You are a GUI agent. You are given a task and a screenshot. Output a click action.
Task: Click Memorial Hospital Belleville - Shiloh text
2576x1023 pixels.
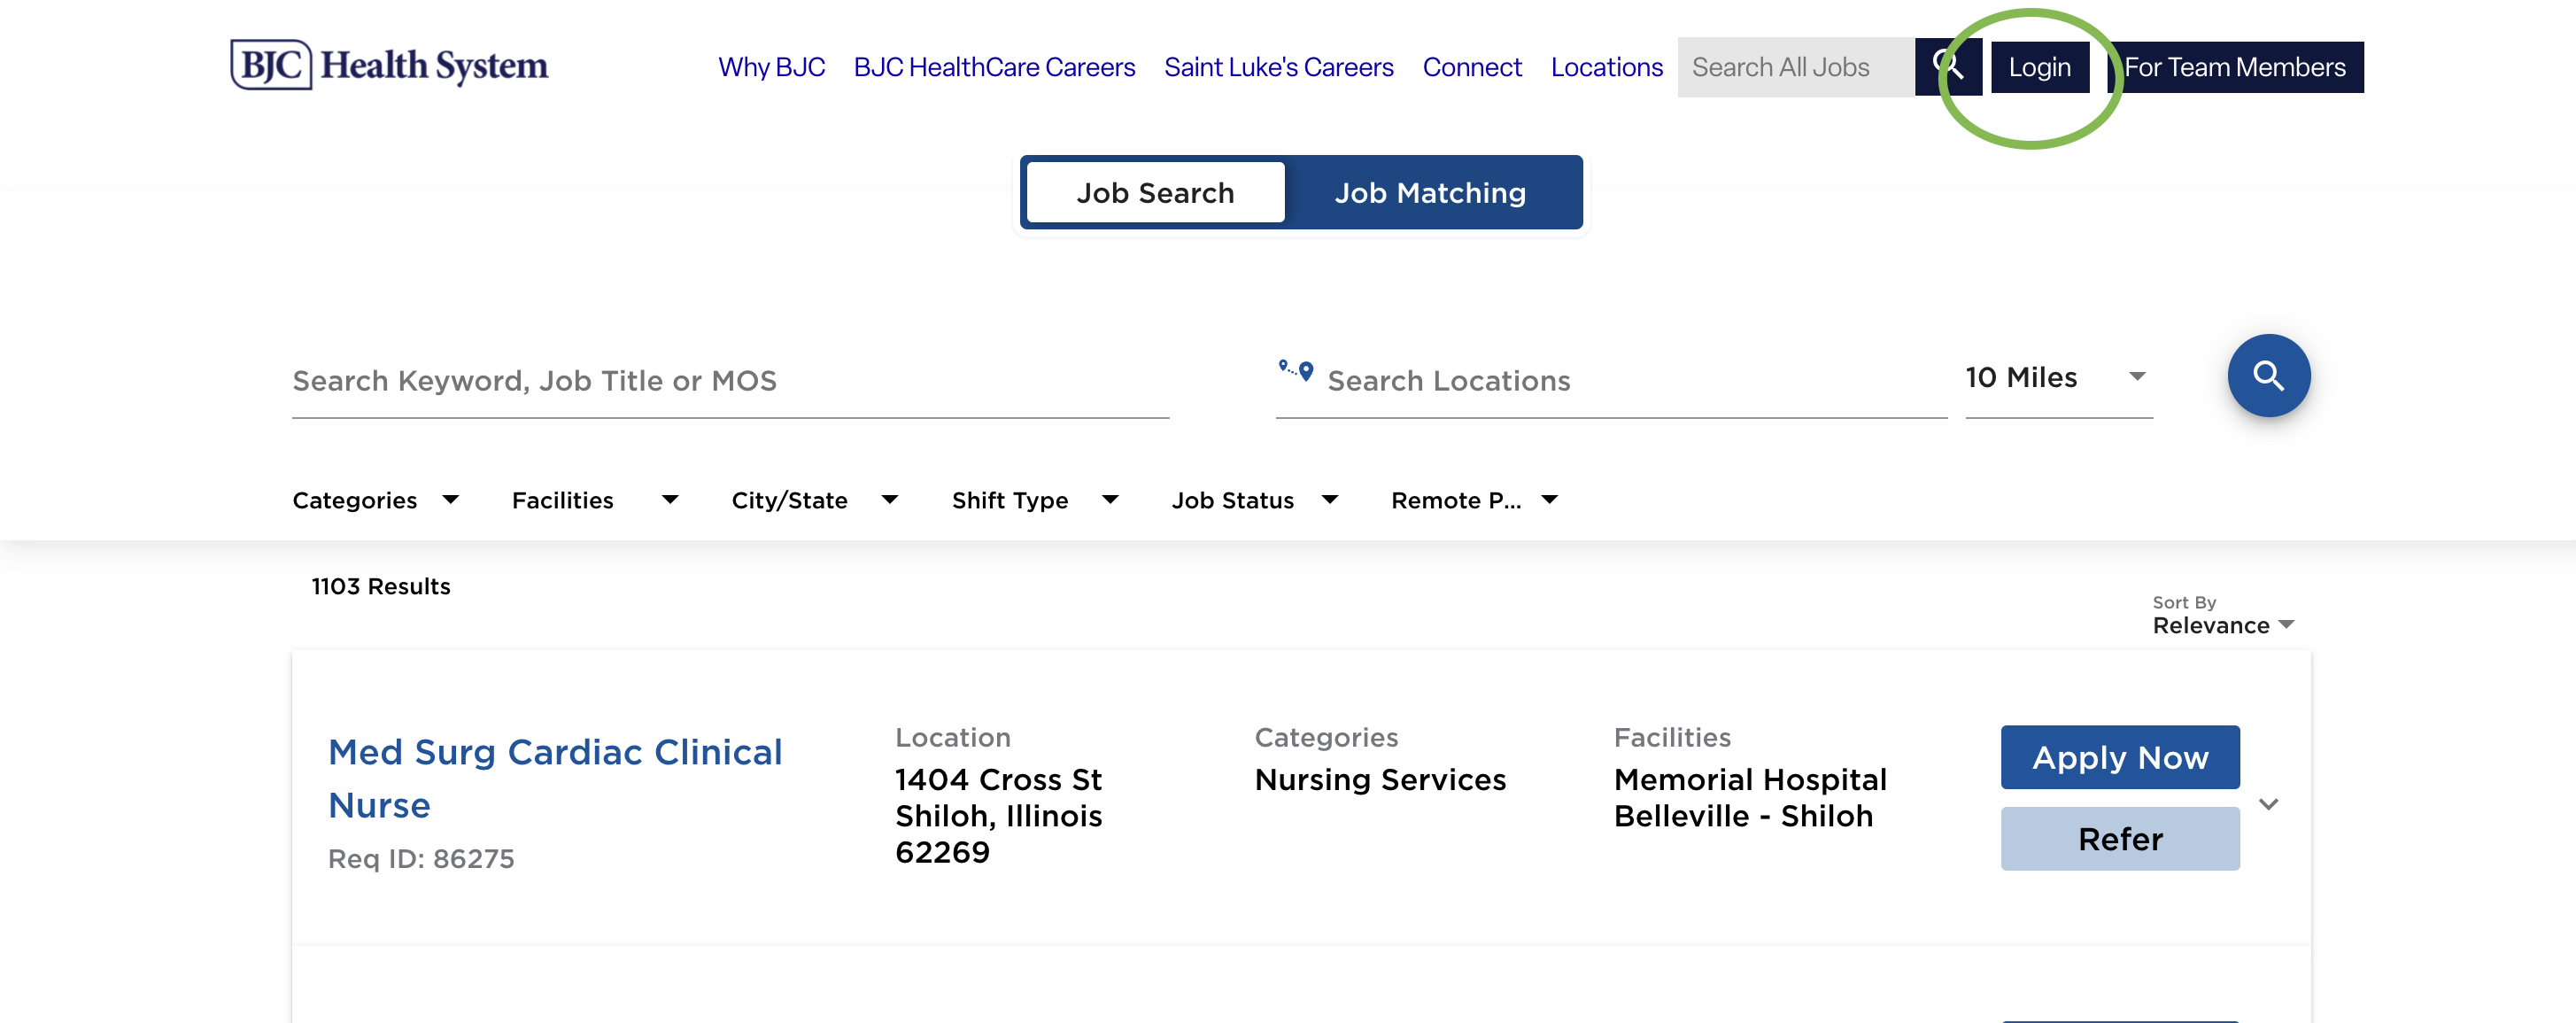pos(1749,797)
